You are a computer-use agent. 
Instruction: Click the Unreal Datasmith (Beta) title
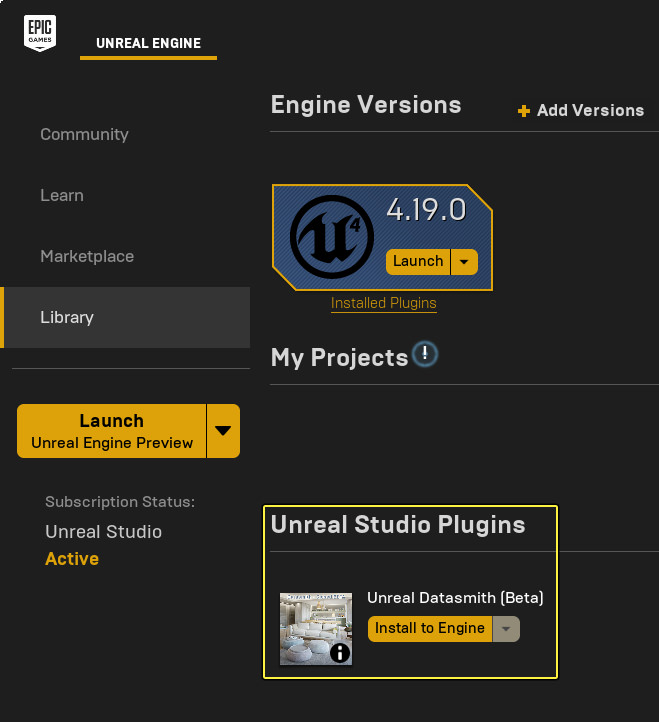455,598
